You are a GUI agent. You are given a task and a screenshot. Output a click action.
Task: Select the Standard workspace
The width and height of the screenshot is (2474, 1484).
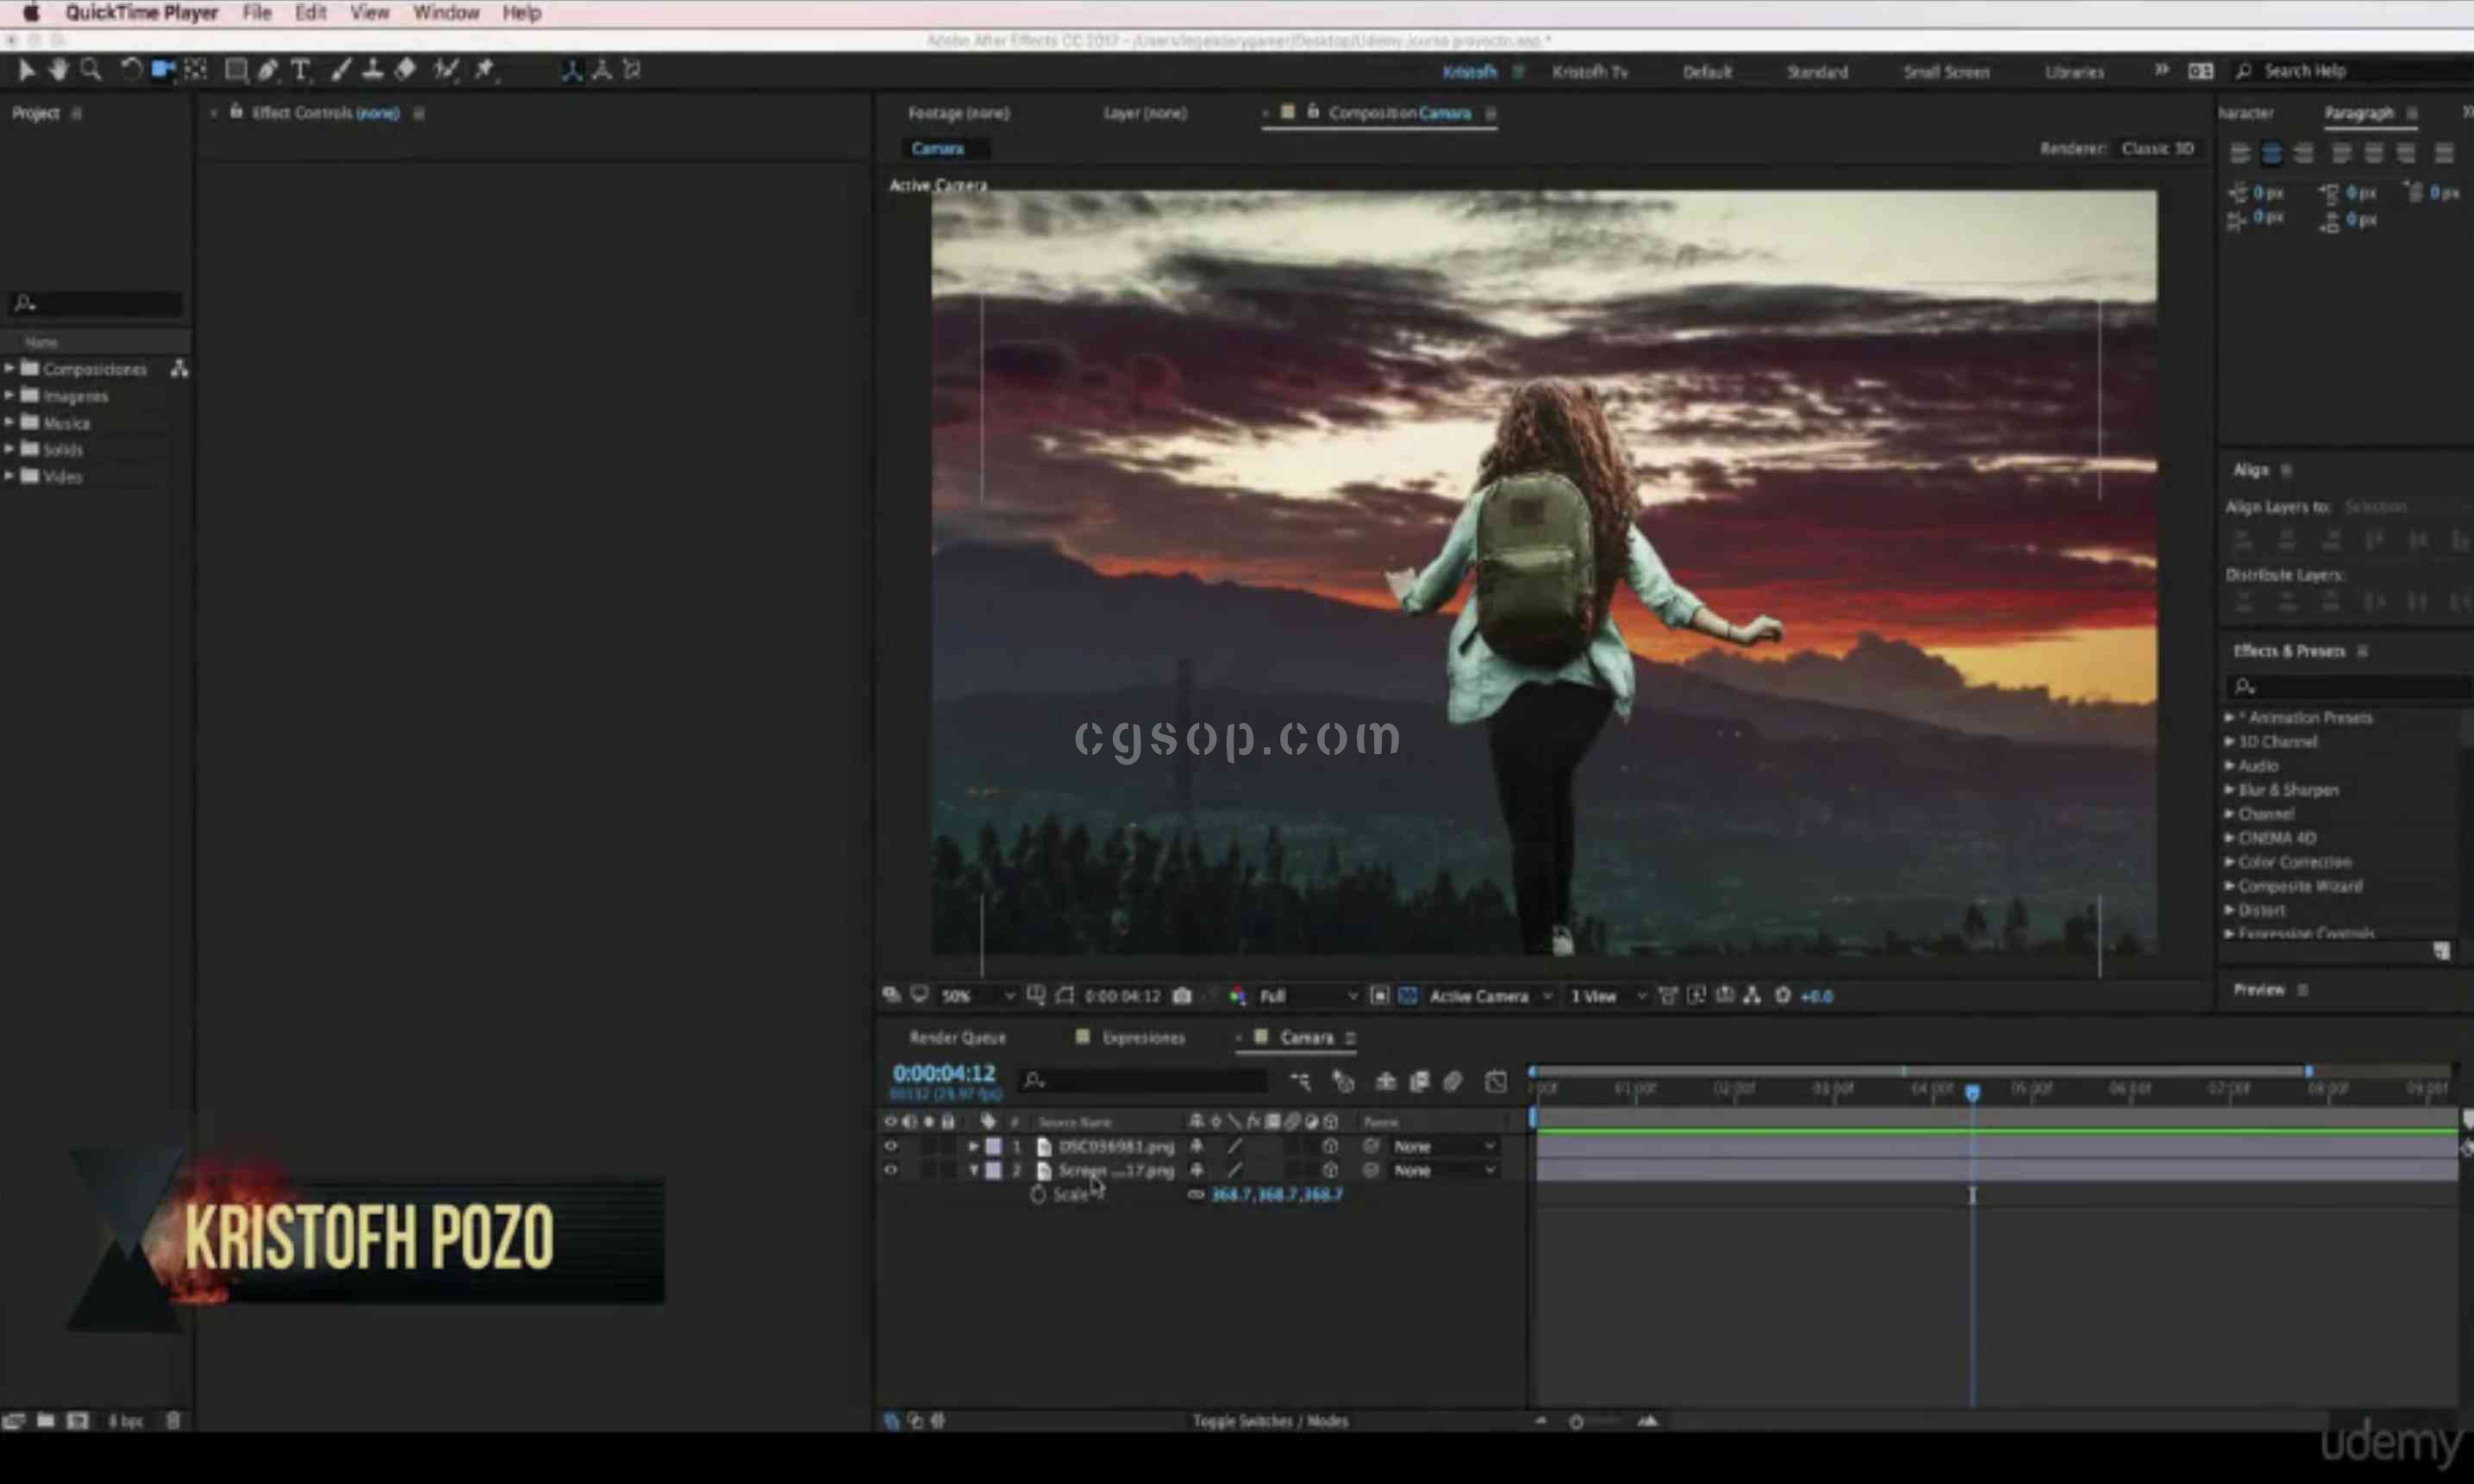click(x=1817, y=72)
